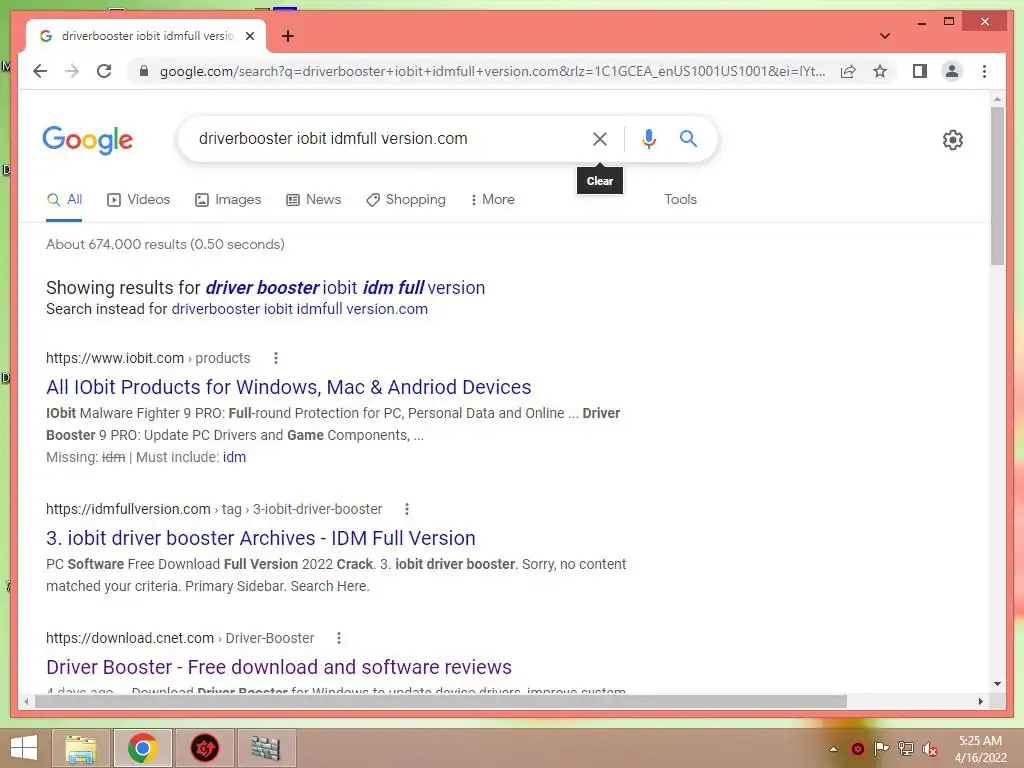Open Google quick settings gear

[953, 140]
